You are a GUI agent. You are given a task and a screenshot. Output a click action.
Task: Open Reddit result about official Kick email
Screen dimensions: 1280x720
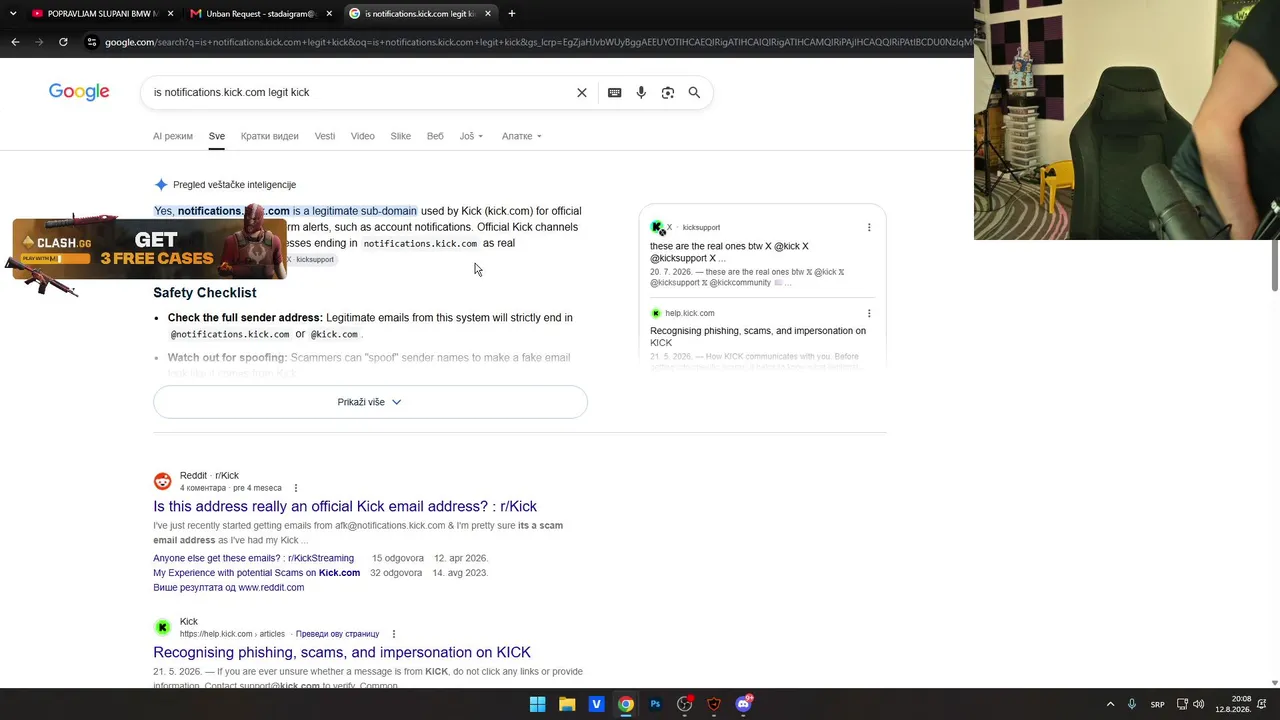click(345, 507)
